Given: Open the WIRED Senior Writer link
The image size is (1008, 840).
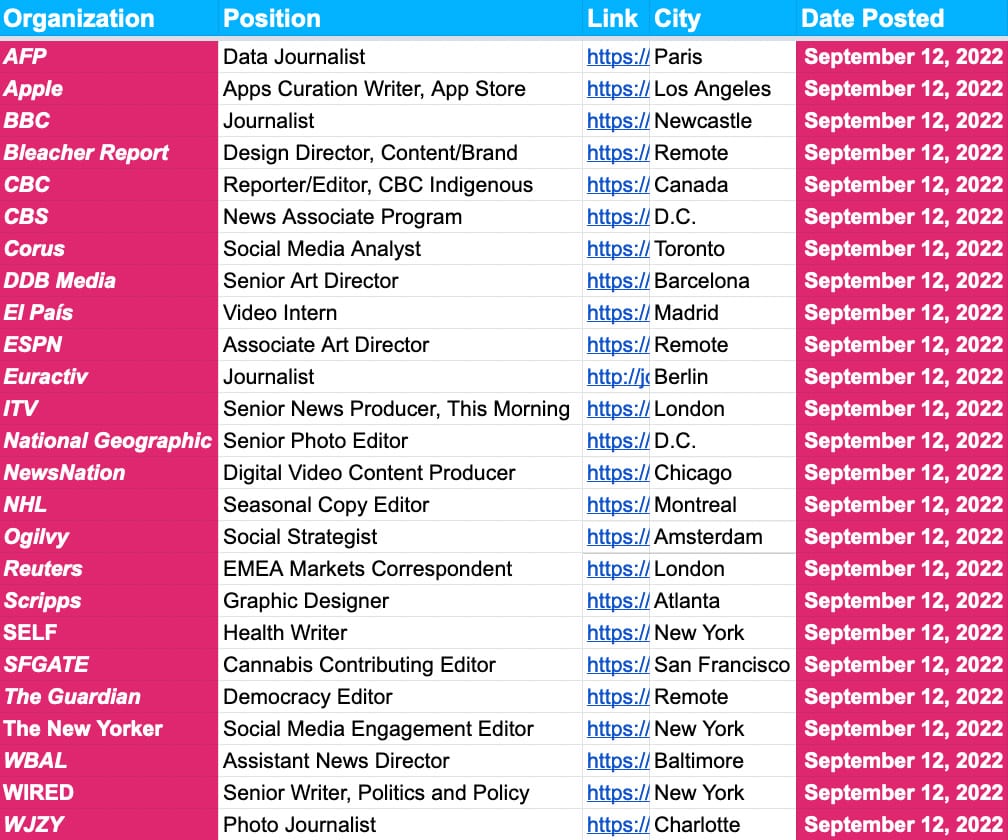Looking at the screenshot, I should point(617,793).
